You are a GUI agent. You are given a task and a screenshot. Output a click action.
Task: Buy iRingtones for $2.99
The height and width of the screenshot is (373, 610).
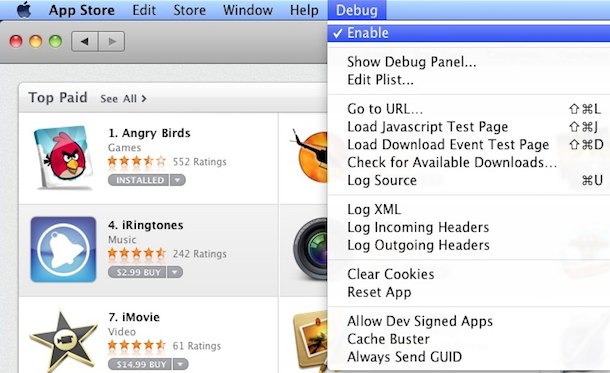click(x=137, y=272)
